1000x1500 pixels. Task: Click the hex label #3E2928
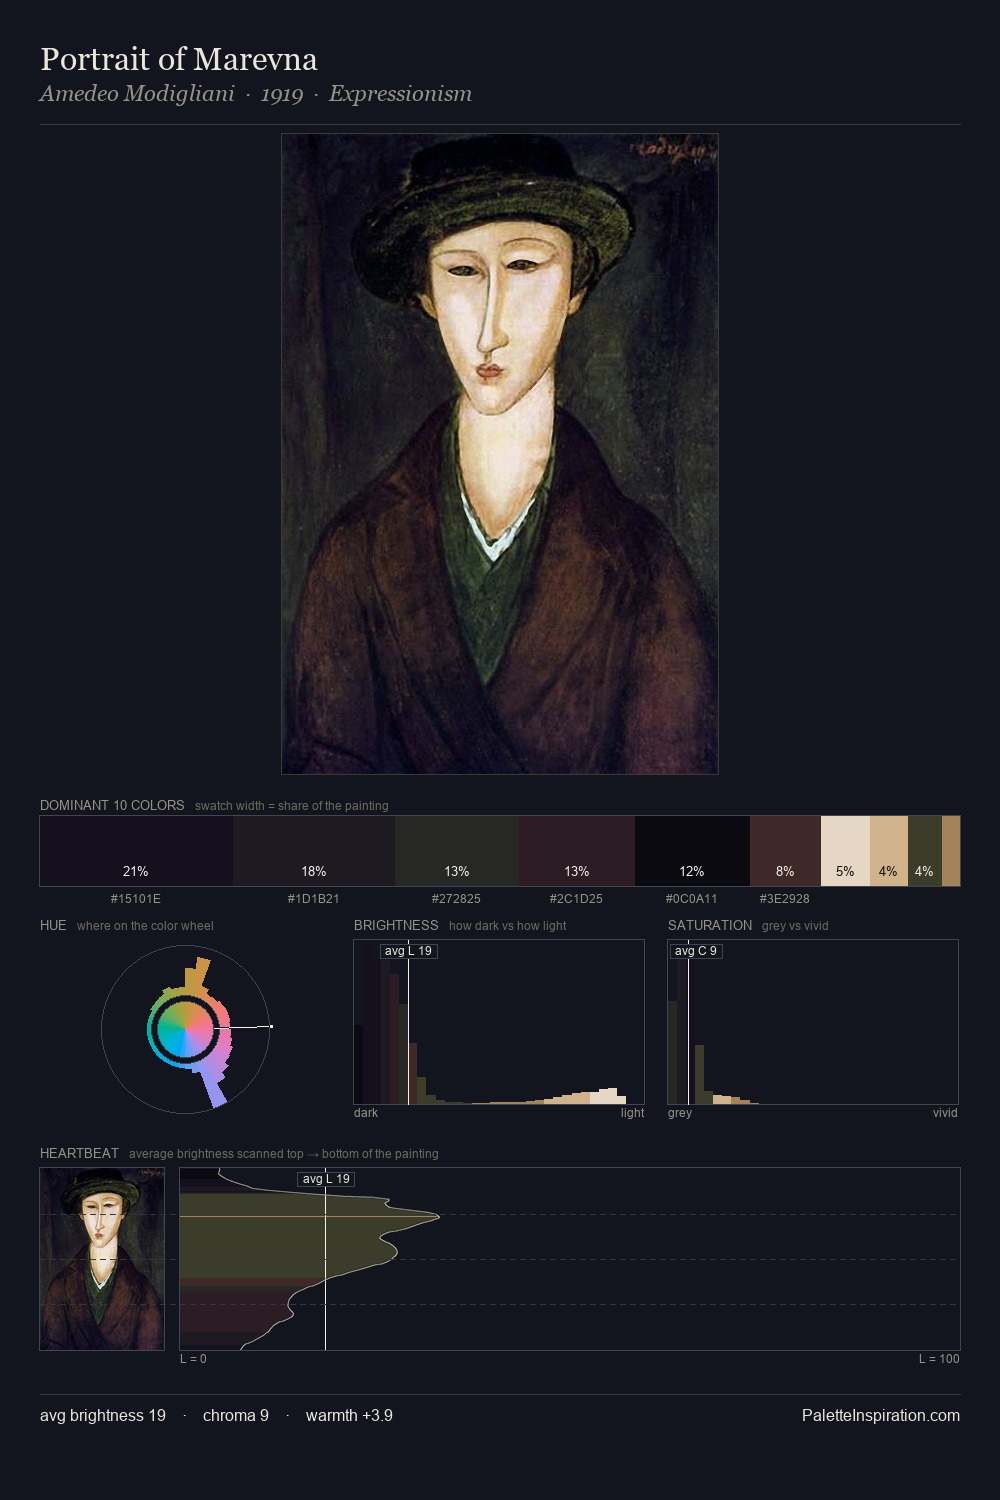pos(785,898)
